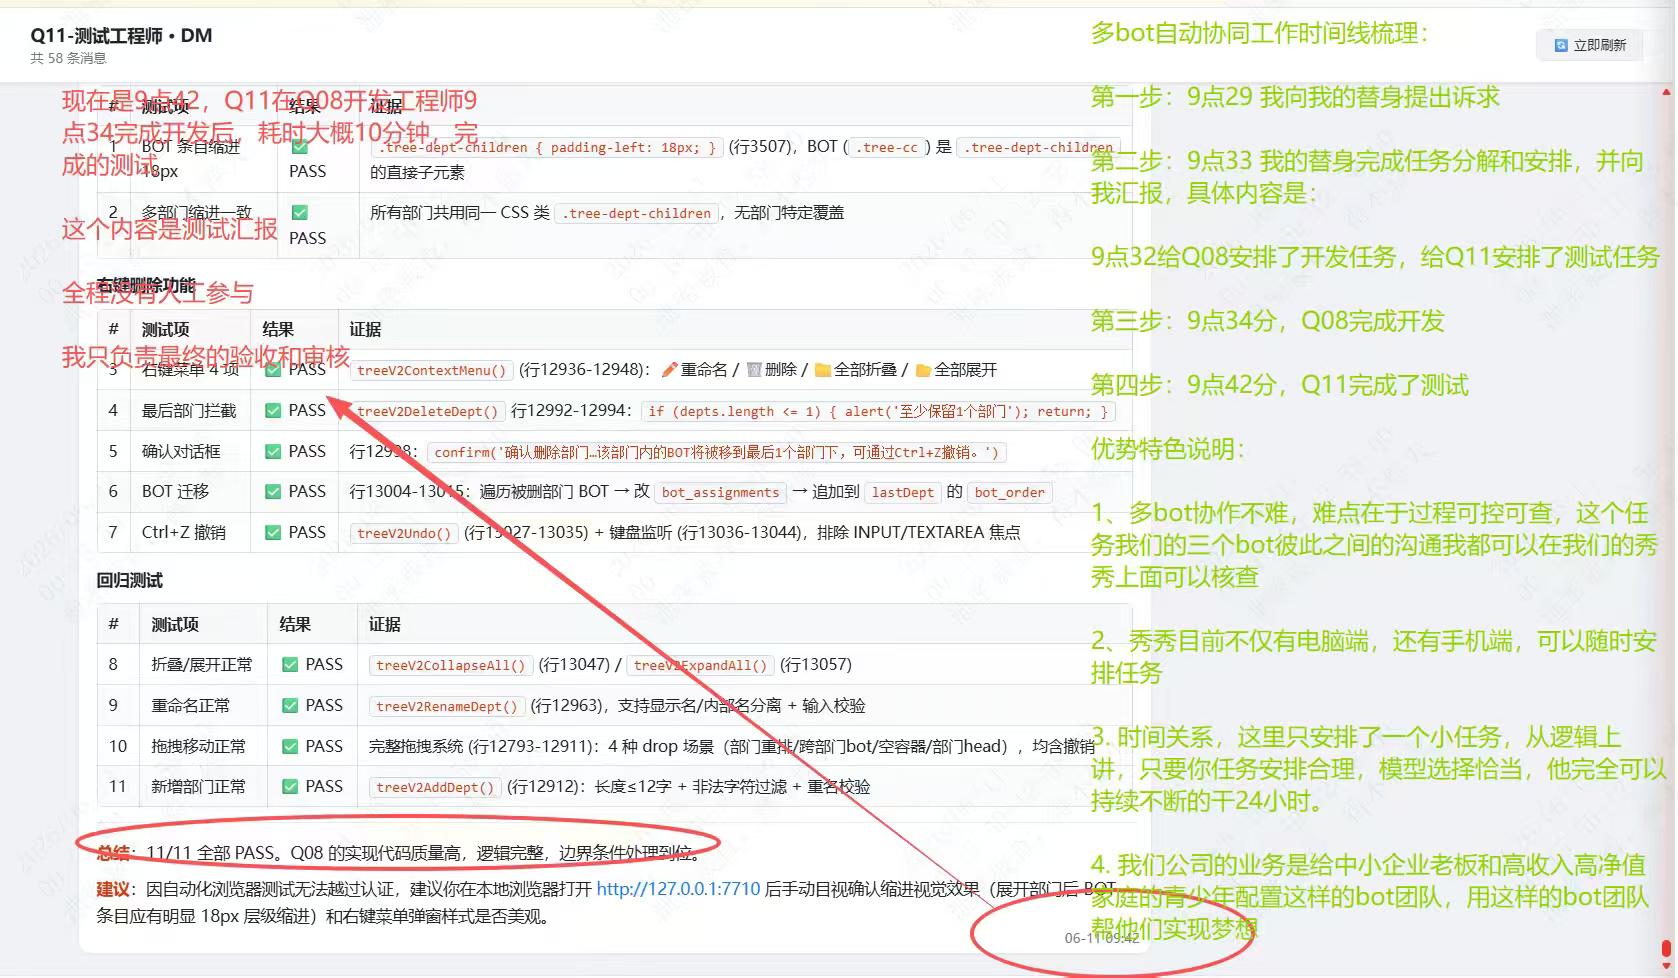1678x978 pixels.
Task: Click the red scrollbar thumb at bottom
Action: 1667,948
